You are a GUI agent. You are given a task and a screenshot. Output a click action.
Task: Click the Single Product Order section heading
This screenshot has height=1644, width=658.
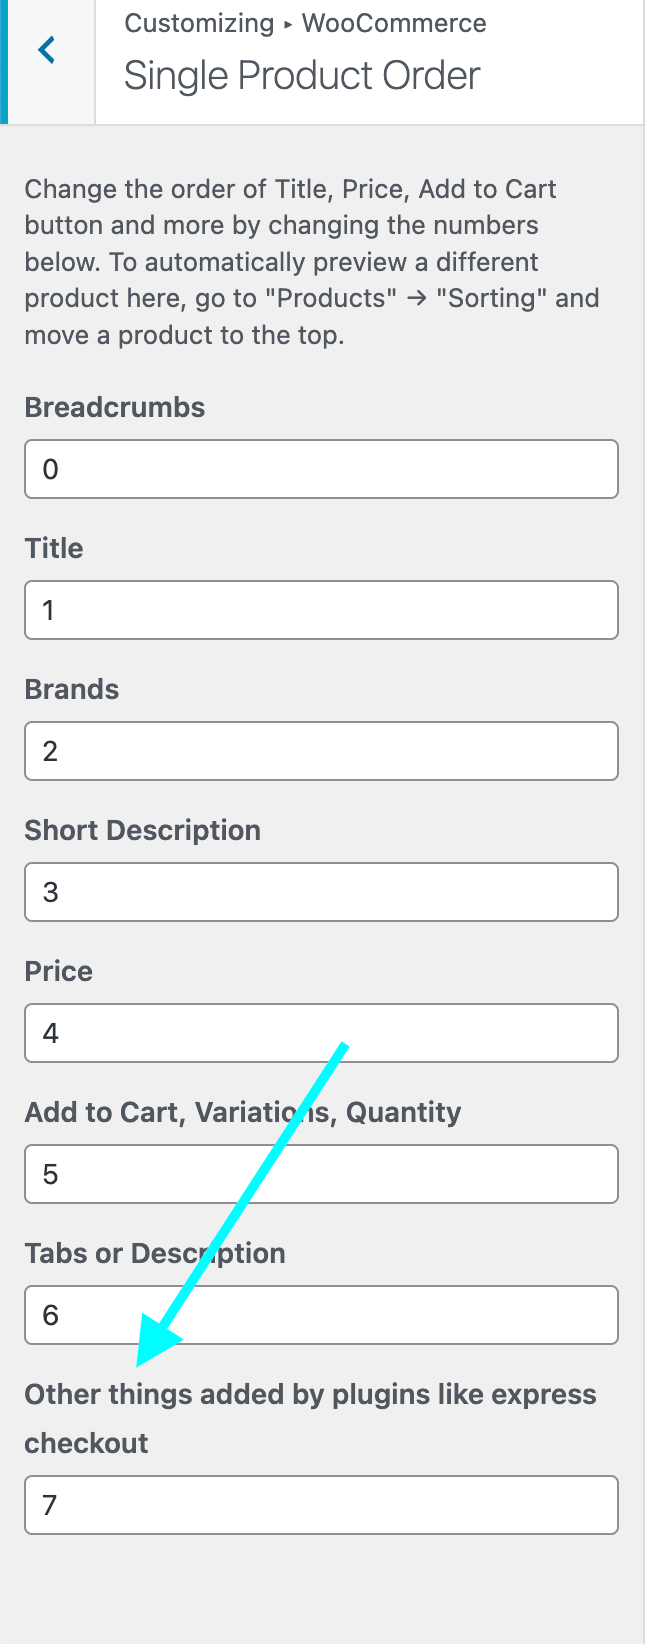(302, 76)
